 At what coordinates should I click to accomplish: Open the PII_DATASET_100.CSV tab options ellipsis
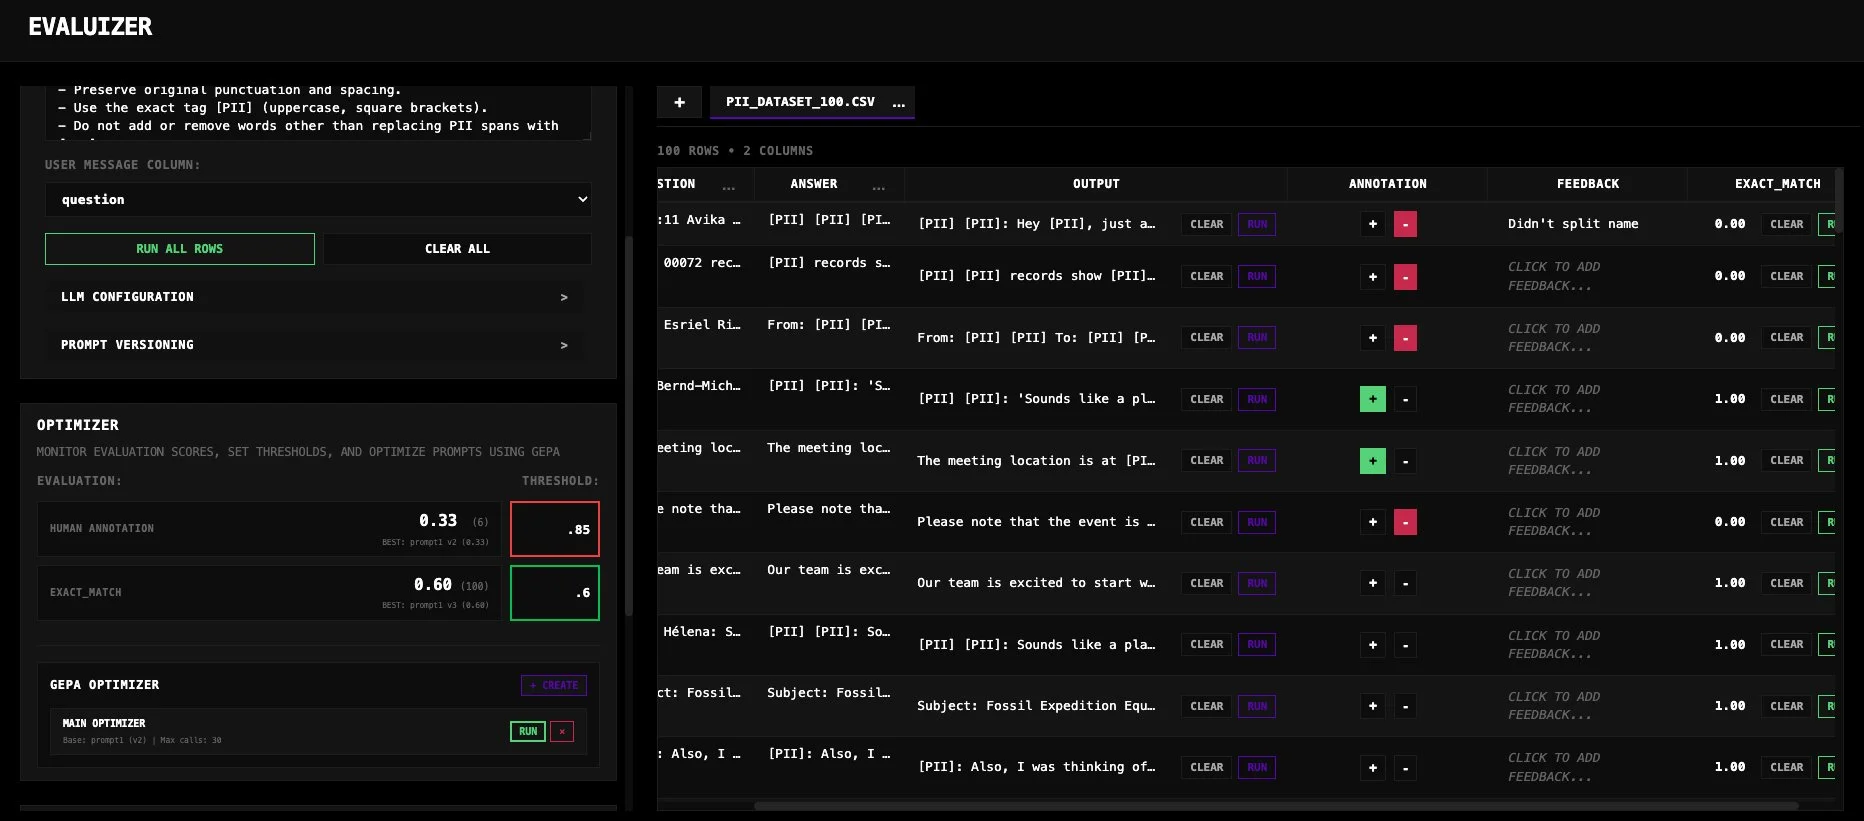point(898,102)
